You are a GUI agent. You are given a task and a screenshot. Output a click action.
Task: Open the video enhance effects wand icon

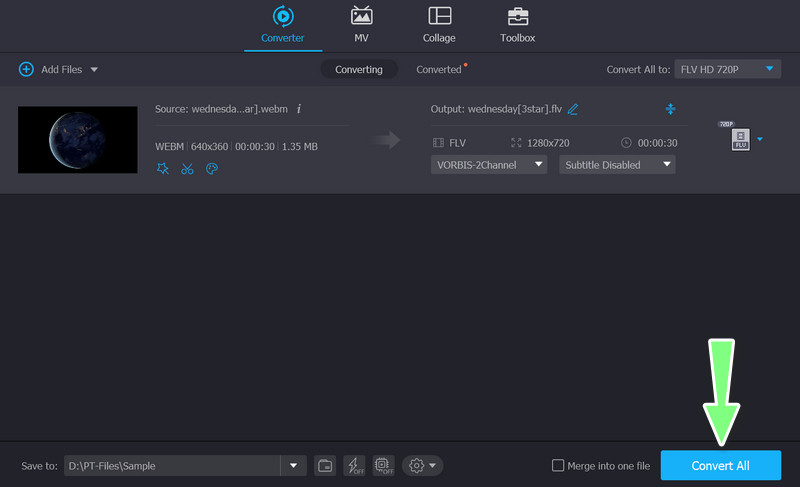[x=163, y=169]
